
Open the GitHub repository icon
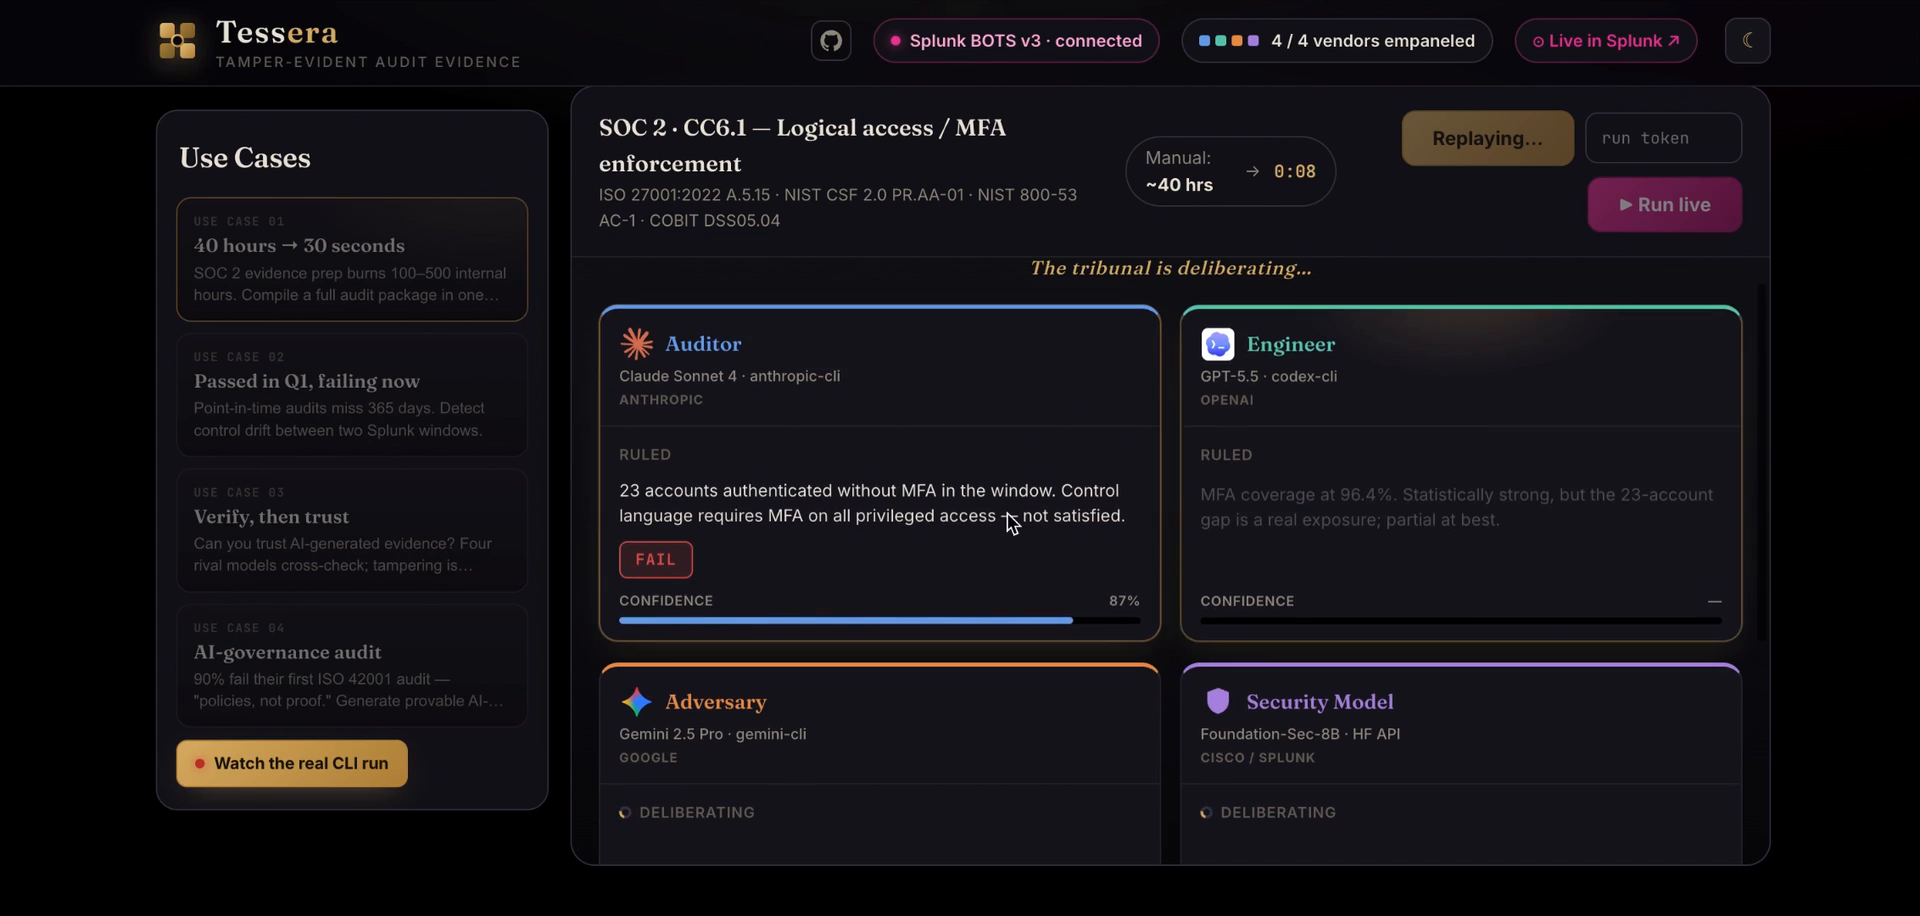[x=830, y=41]
